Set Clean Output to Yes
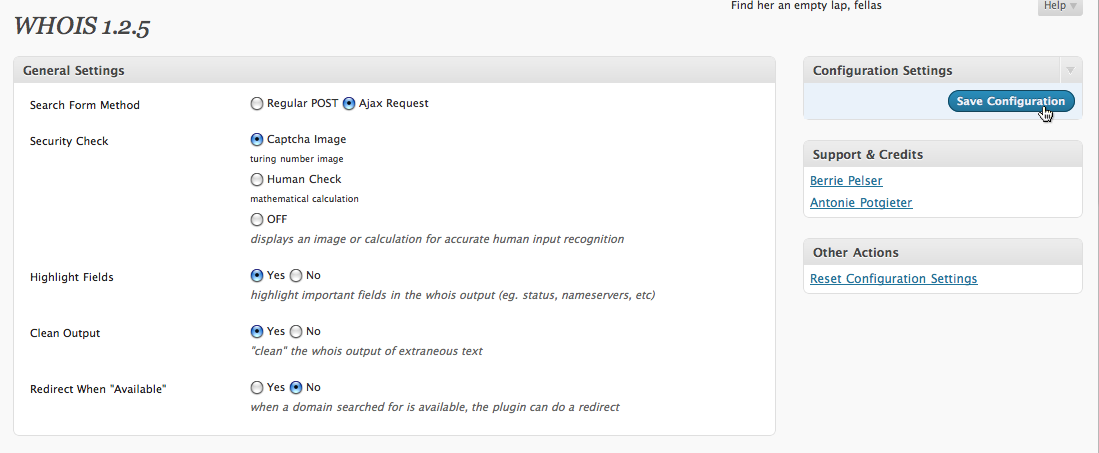The image size is (1099, 453). click(x=257, y=332)
